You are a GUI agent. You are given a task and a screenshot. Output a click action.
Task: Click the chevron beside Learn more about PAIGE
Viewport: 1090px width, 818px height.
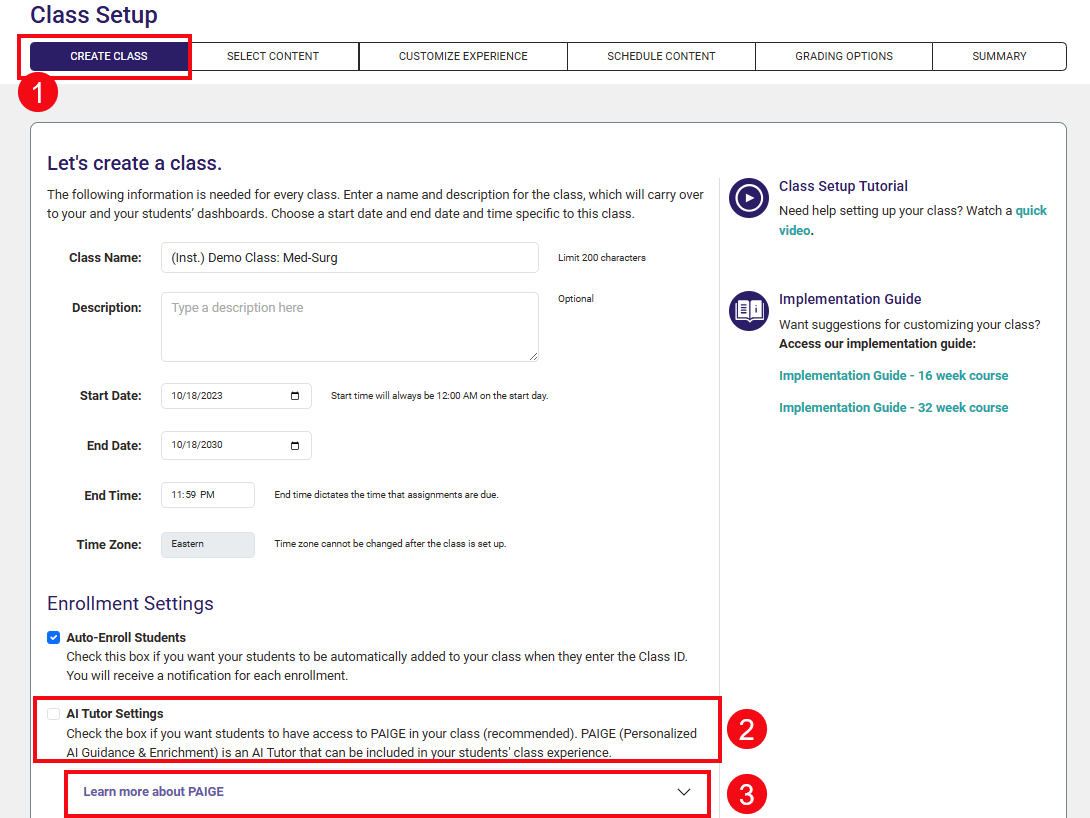click(684, 792)
